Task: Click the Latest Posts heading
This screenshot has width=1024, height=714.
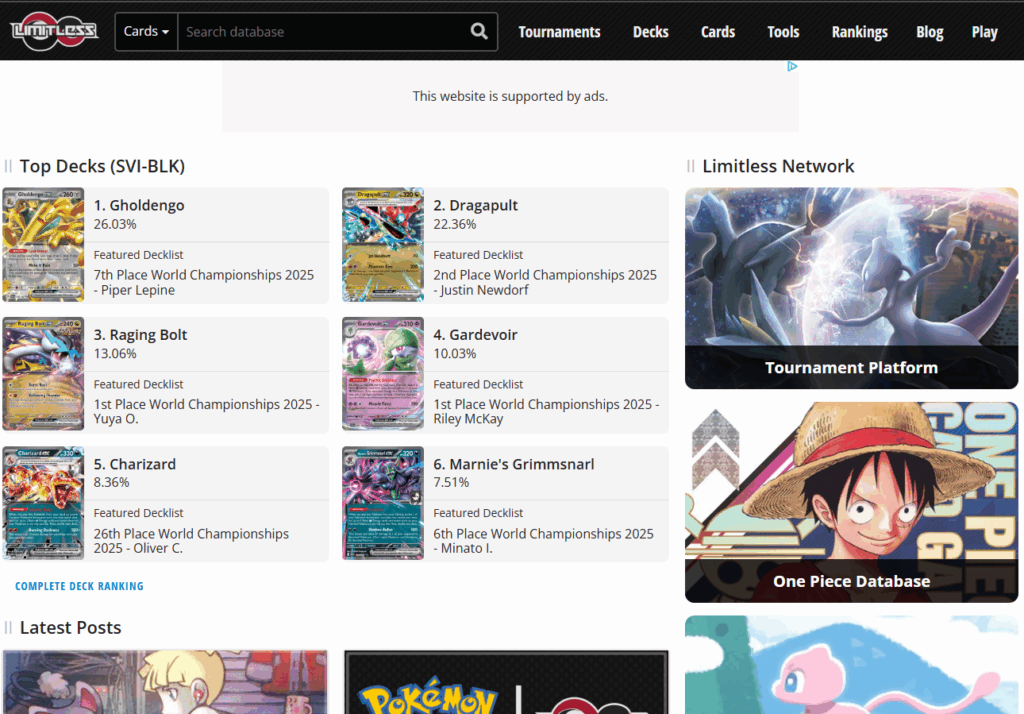Action: [71, 627]
